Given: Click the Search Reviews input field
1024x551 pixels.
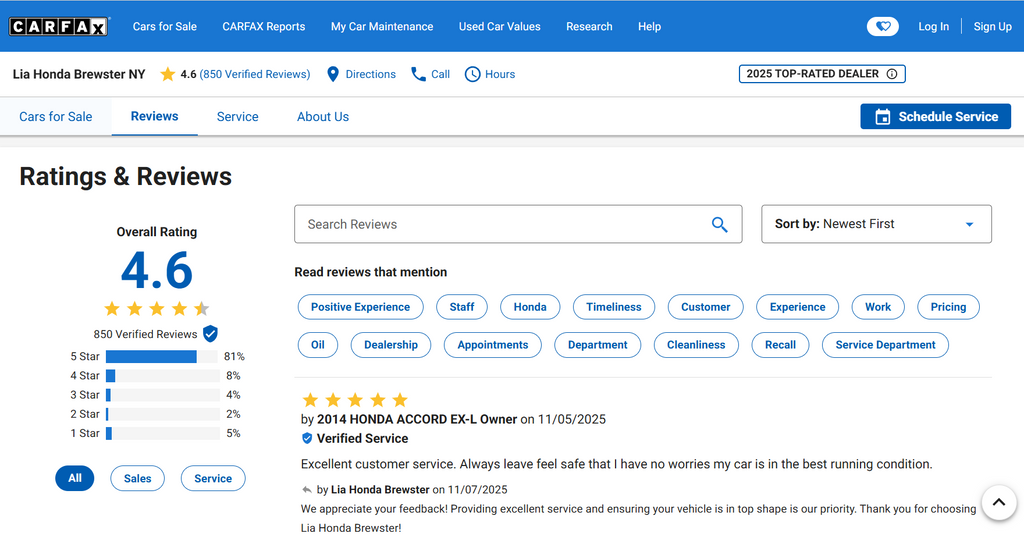Looking at the screenshot, I should [x=500, y=224].
